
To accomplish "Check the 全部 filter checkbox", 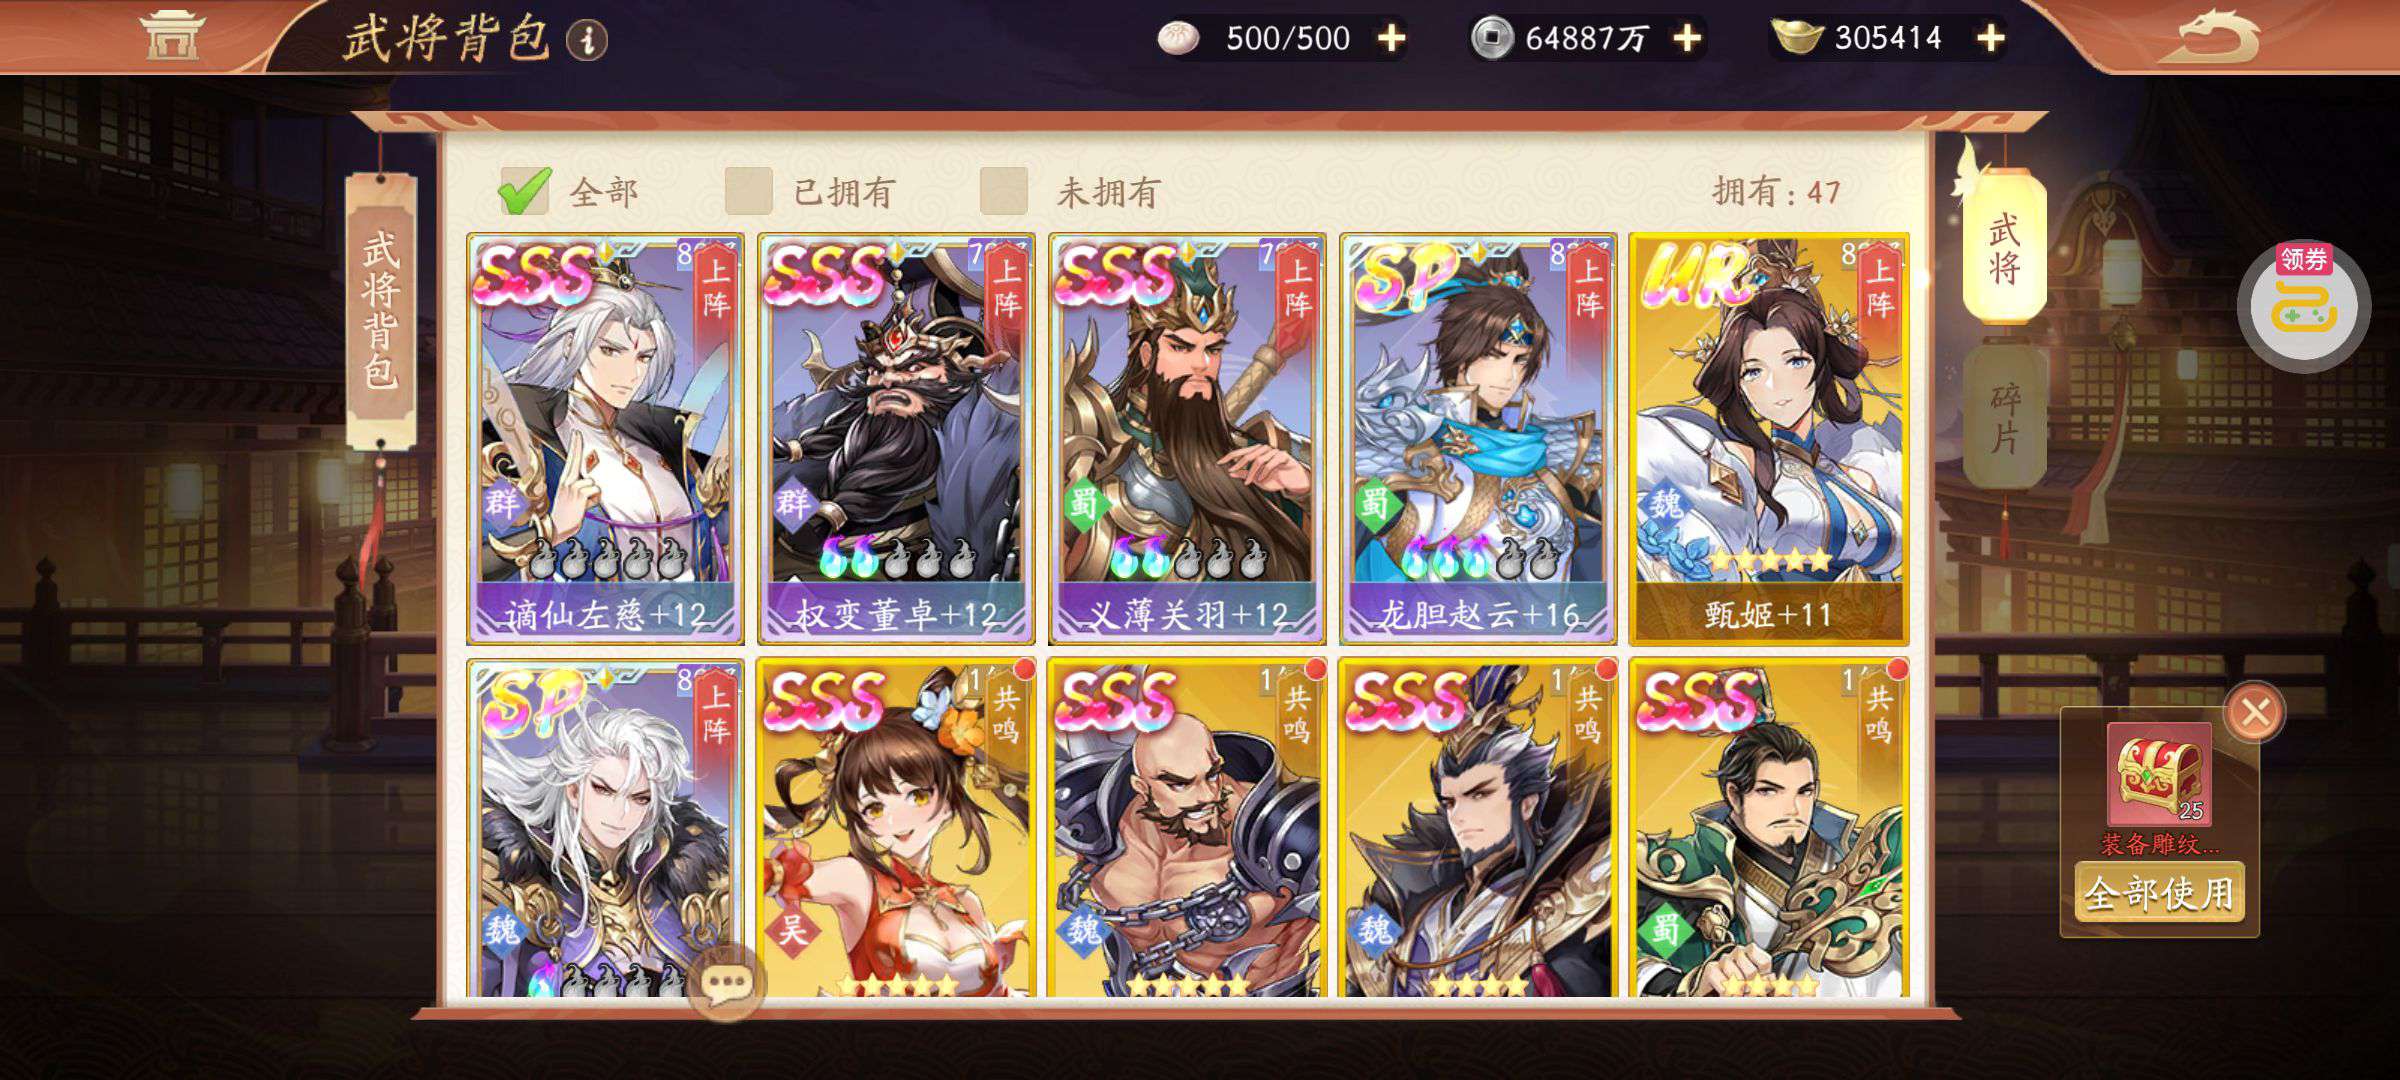I will coord(525,191).
